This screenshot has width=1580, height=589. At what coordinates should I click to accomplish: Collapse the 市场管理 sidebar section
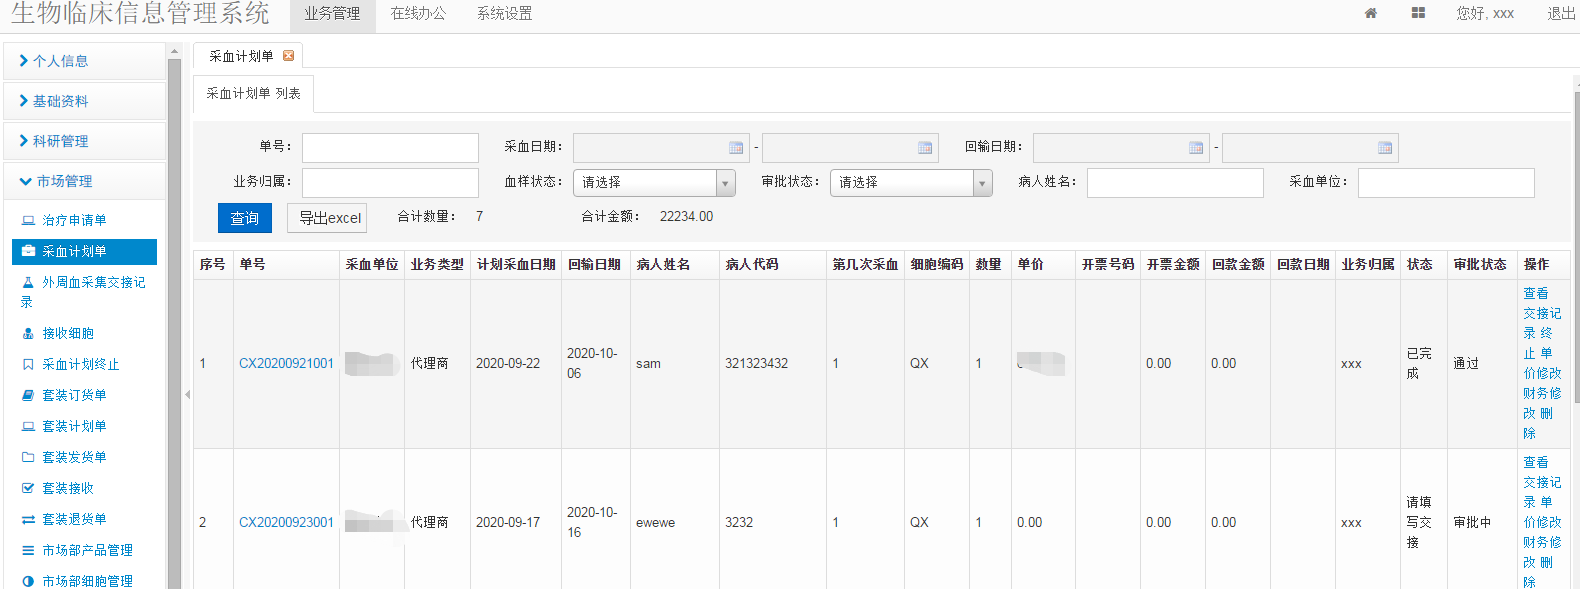[x=64, y=181]
